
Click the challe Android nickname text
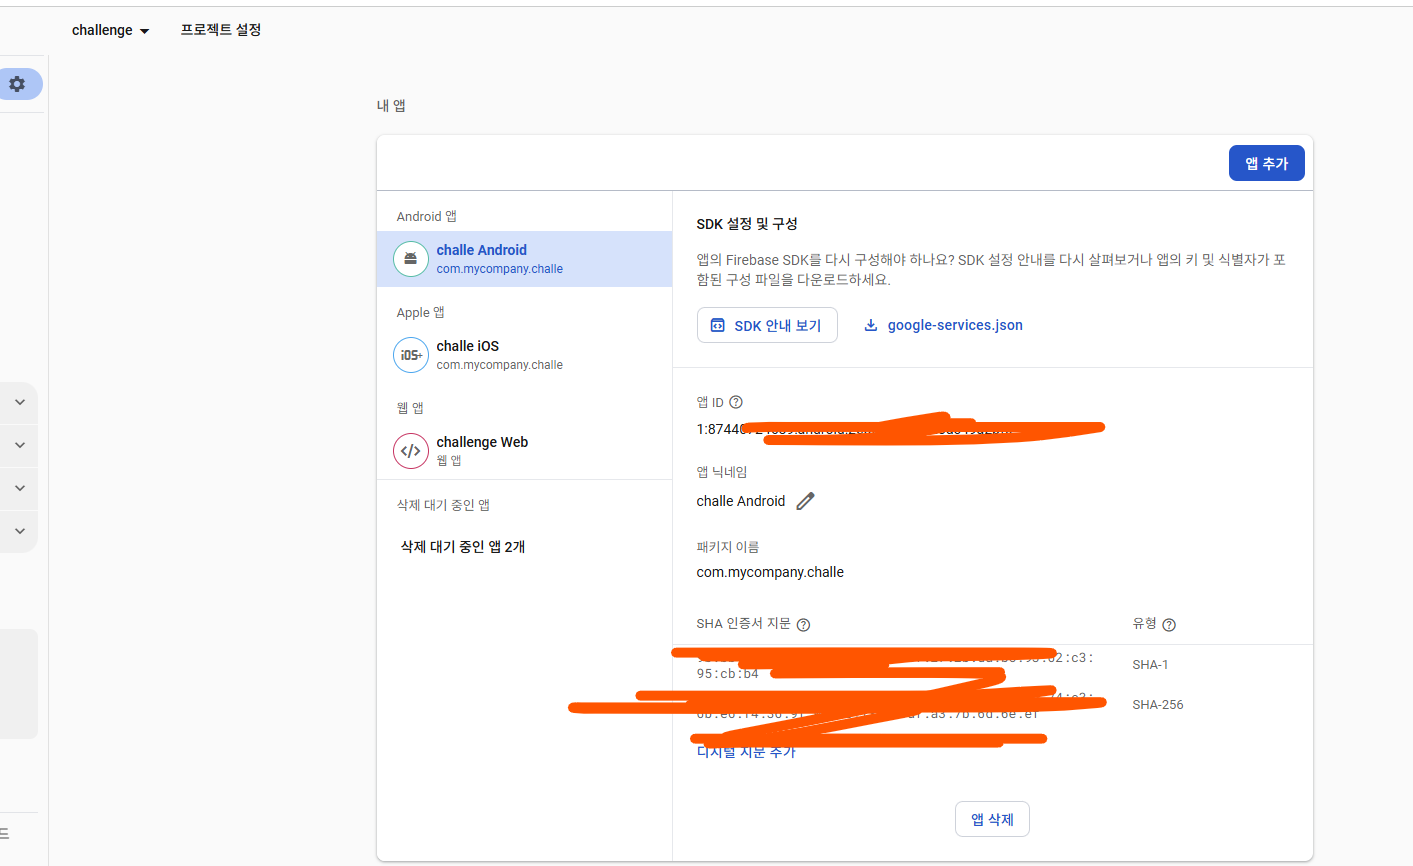point(741,501)
